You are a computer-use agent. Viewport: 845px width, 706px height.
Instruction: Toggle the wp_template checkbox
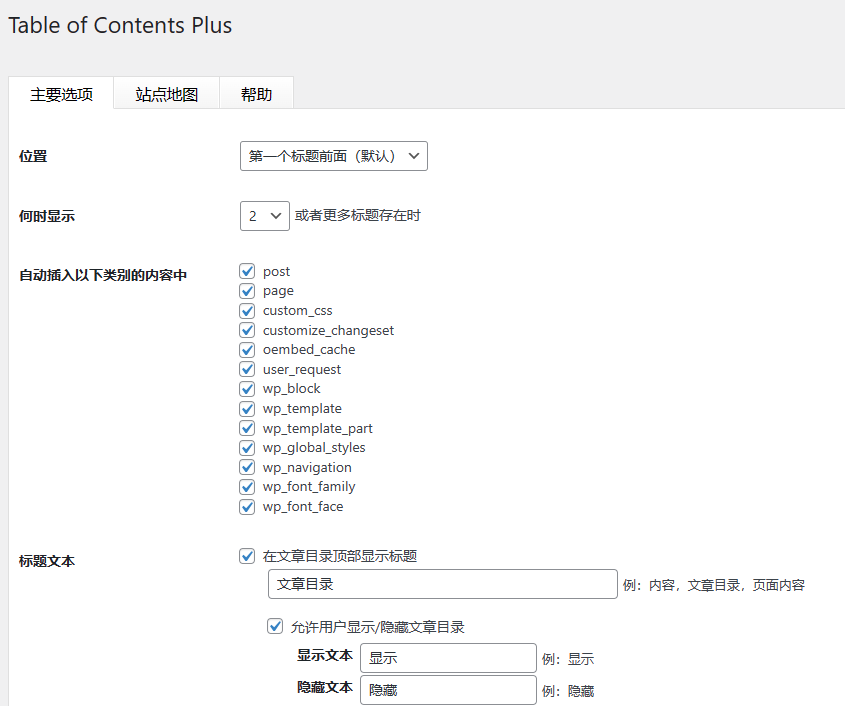pos(247,409)
